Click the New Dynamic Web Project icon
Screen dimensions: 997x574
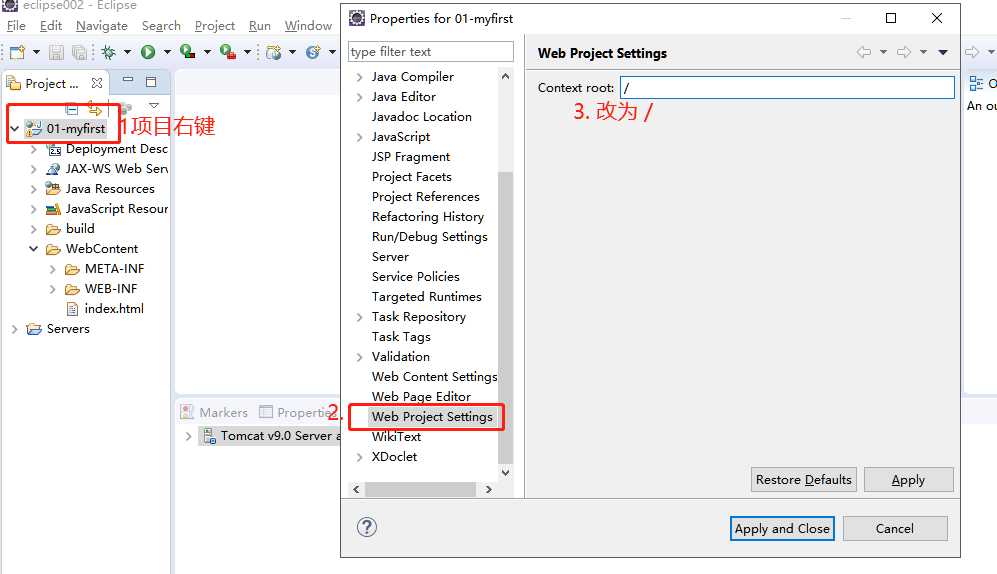(274, 52)
